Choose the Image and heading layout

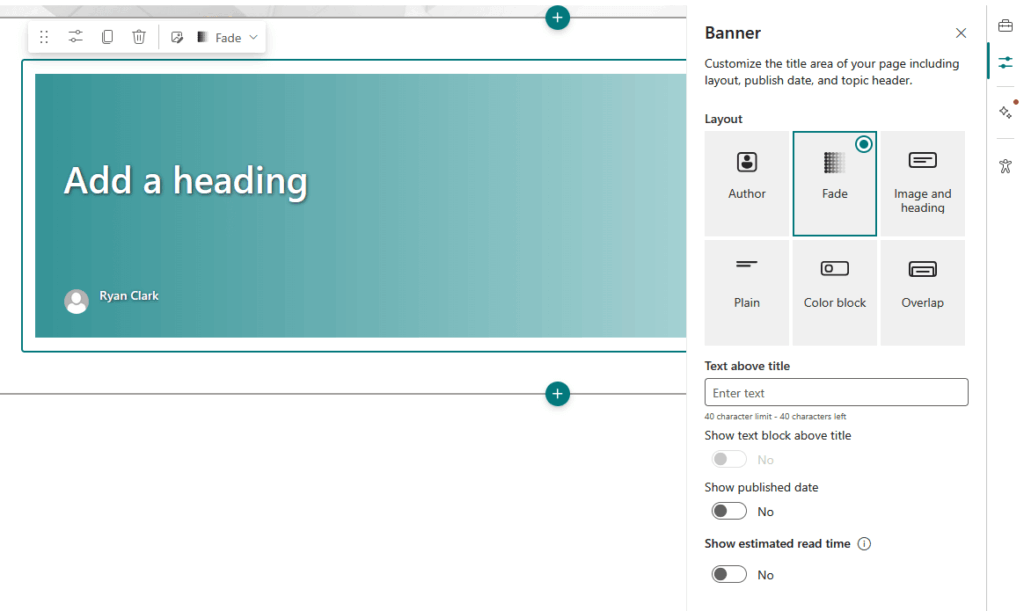coord(922,183)
